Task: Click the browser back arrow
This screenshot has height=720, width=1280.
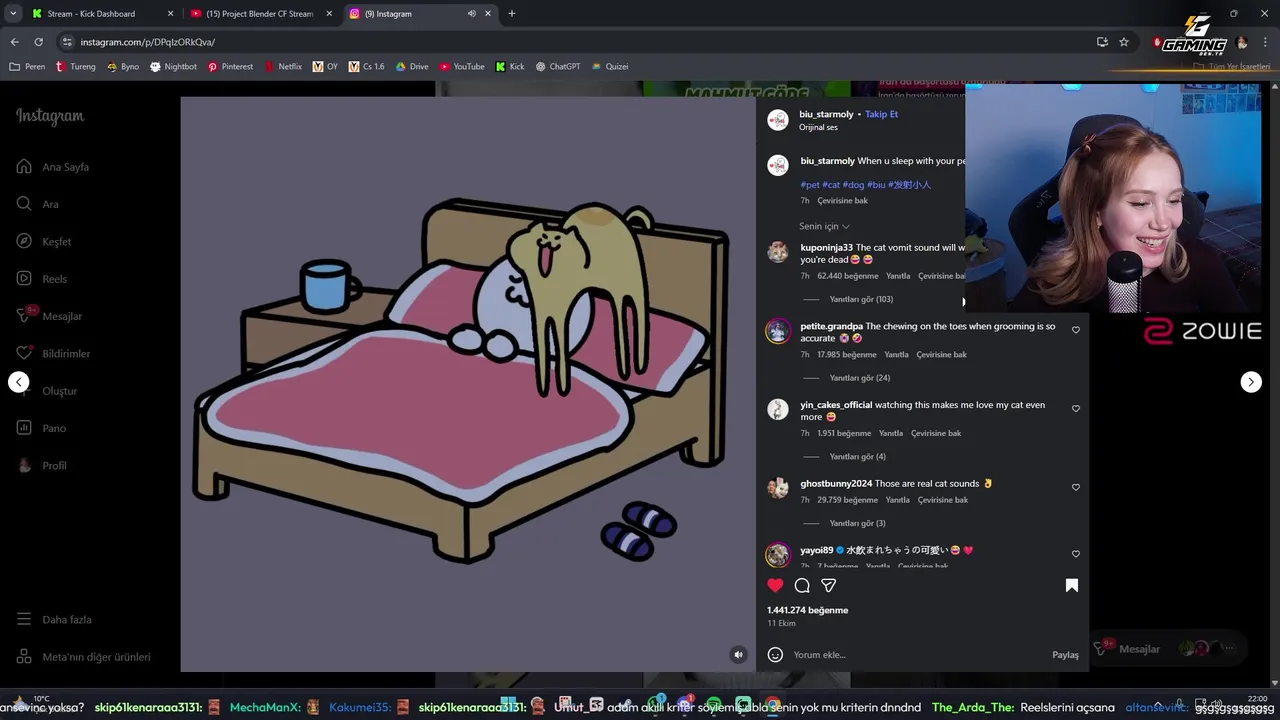Action: [x=14, y=42]
